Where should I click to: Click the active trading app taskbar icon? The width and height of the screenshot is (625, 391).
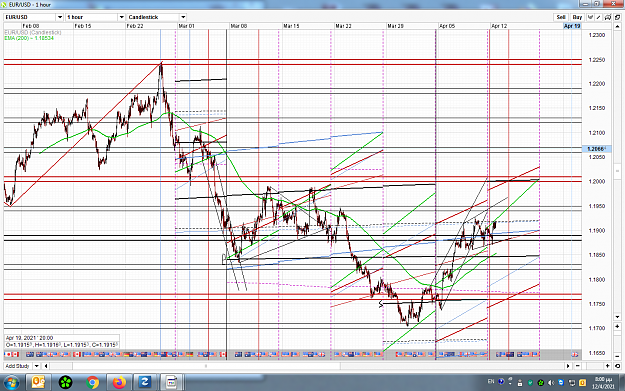171,383
